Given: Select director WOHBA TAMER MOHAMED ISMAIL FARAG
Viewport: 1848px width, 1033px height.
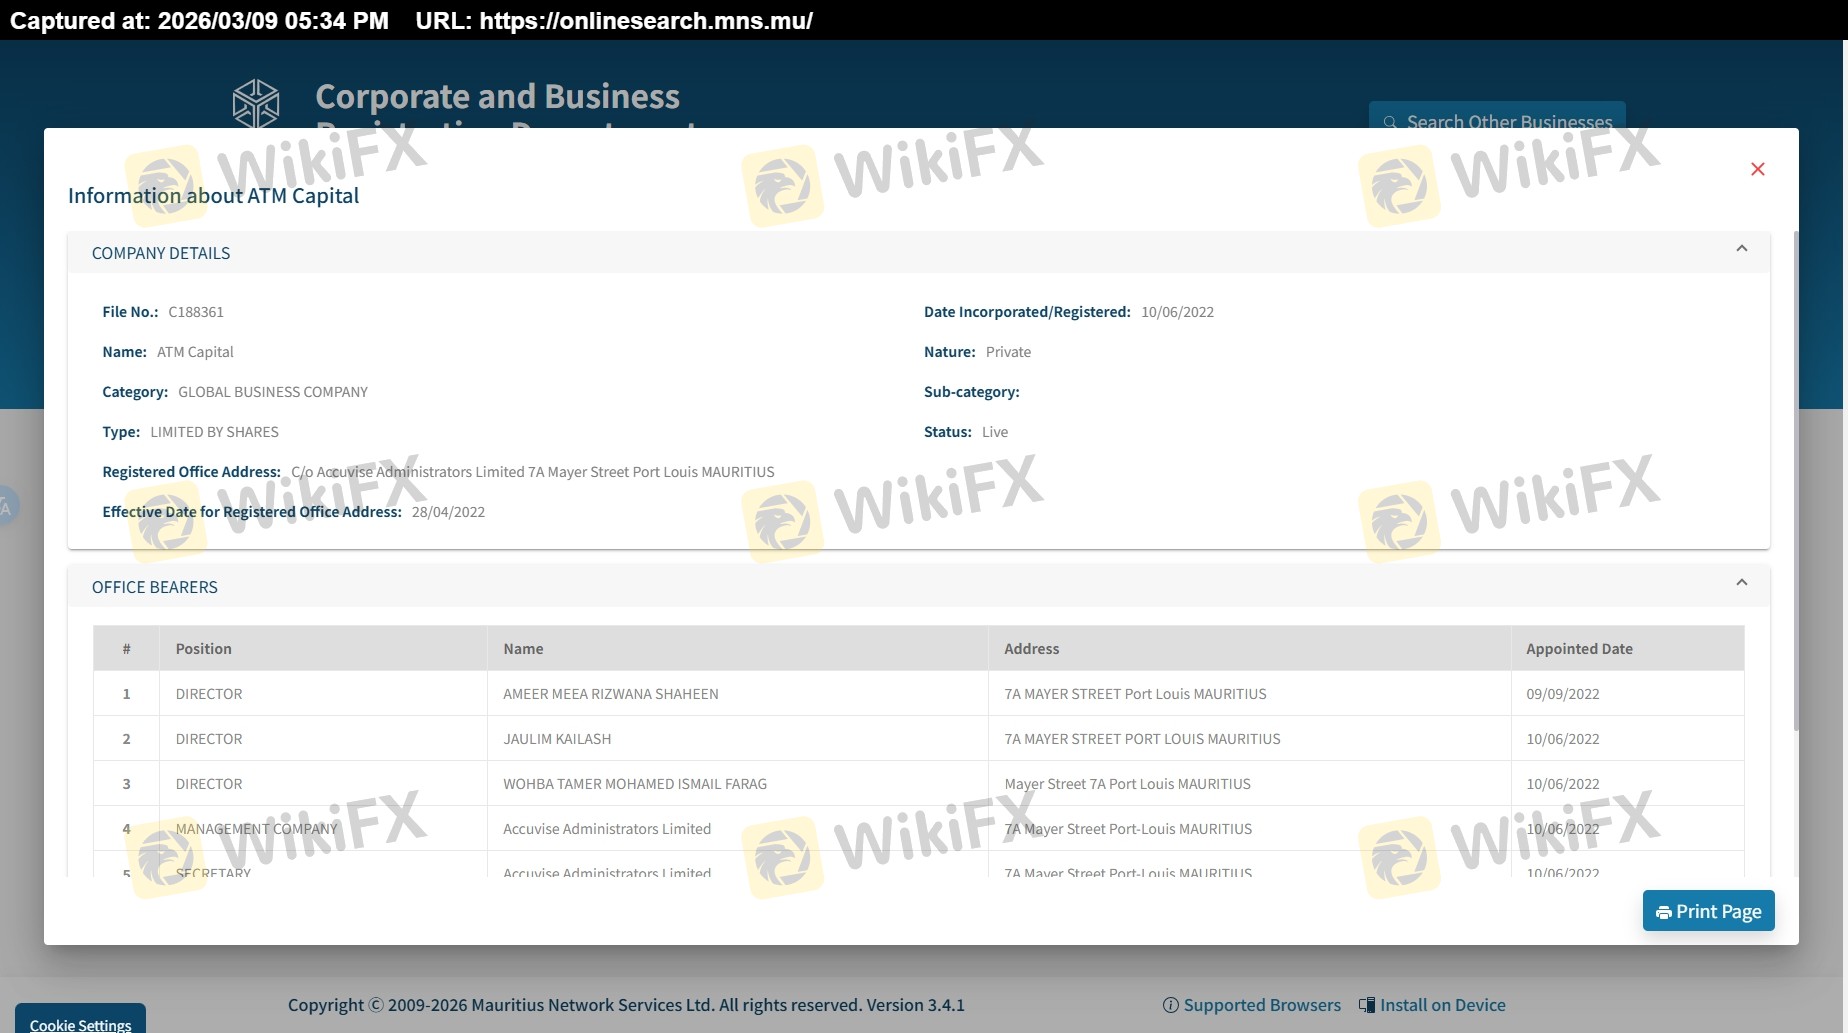Looking at the screenshot, I should coord(635,784).
